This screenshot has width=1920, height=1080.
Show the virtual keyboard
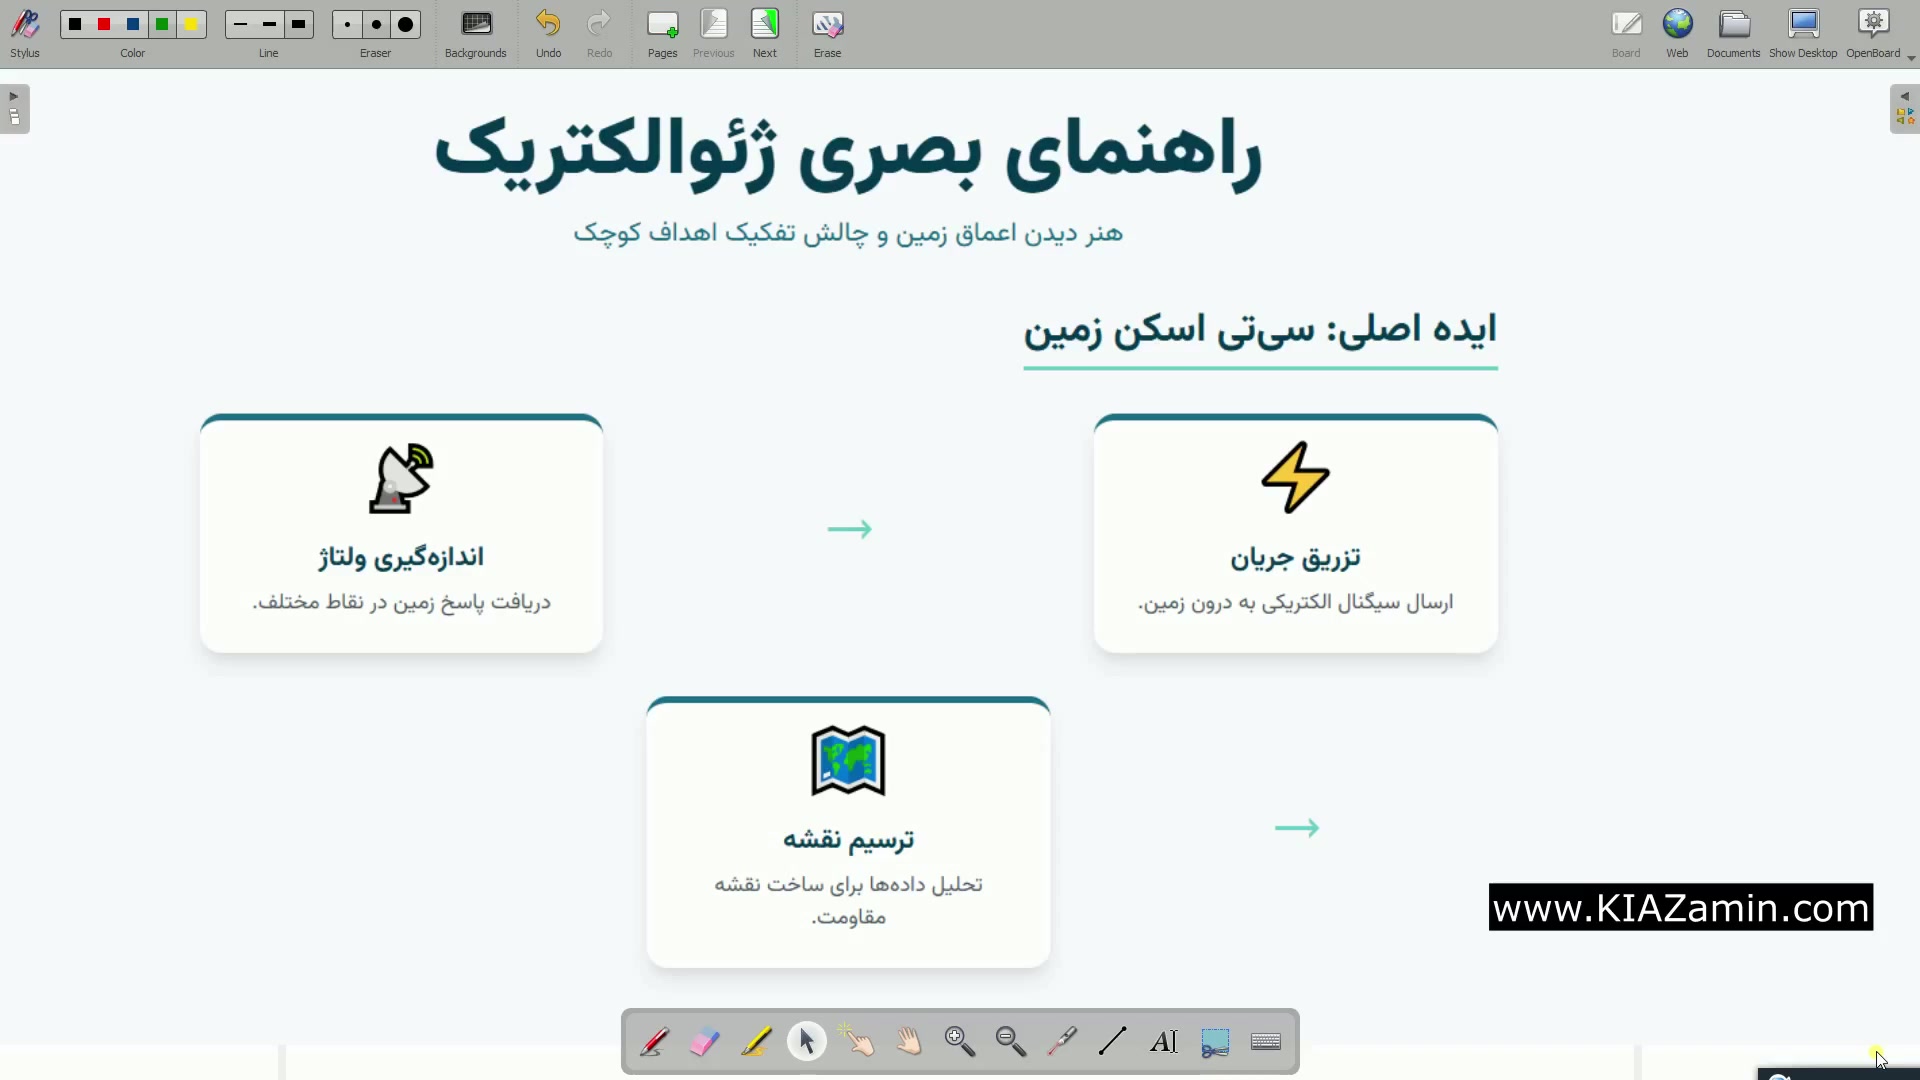[1266, 1042]
